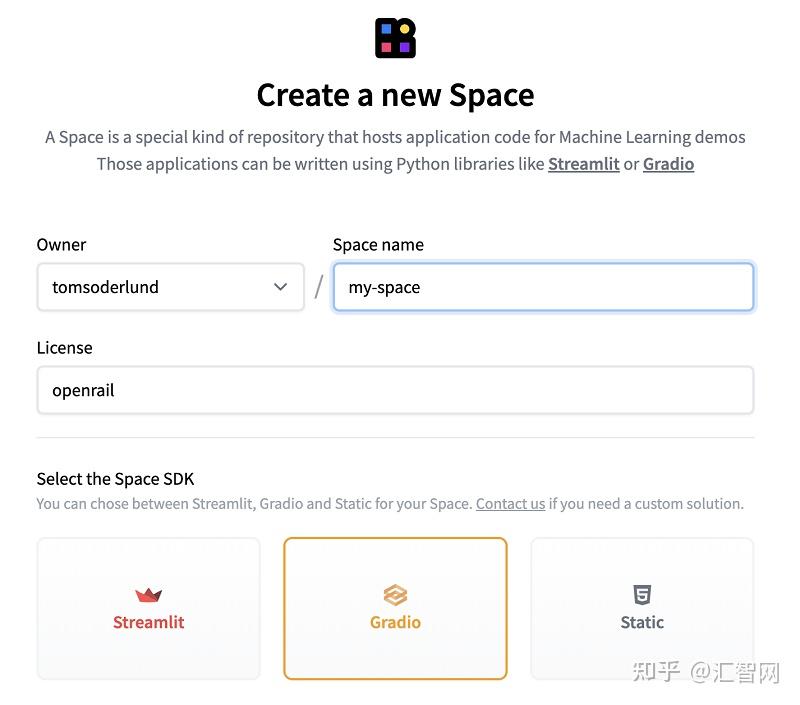Choose Gradio as the Space SDK

pyautogui.click(x=395, y=608)
